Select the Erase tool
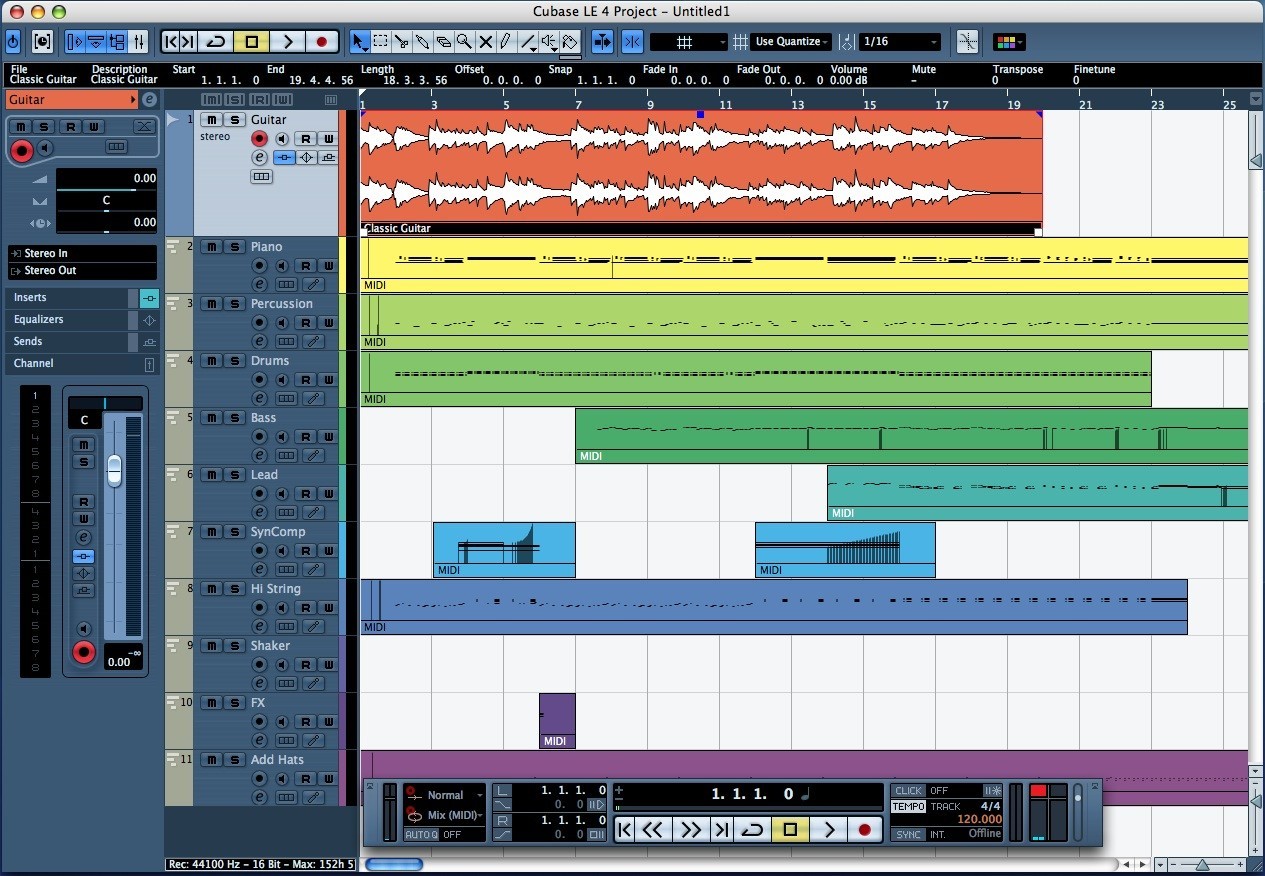This screenshot has width=1265, height=876. pyautogui.click(x=443, y=42)
